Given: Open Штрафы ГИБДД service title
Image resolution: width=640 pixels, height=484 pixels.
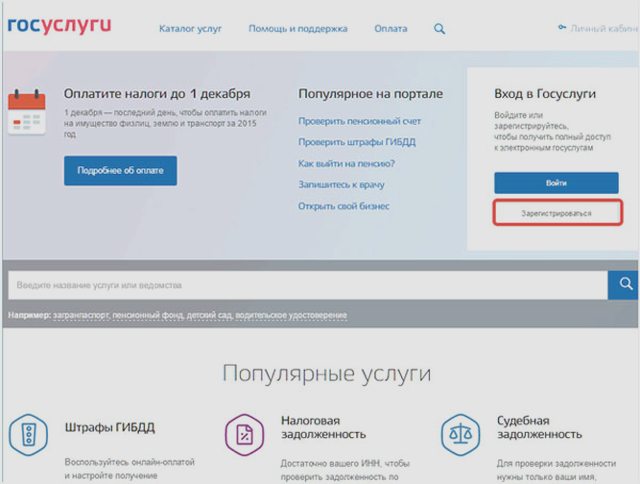Looking at the screenshot, I should [x=110, y=428].
